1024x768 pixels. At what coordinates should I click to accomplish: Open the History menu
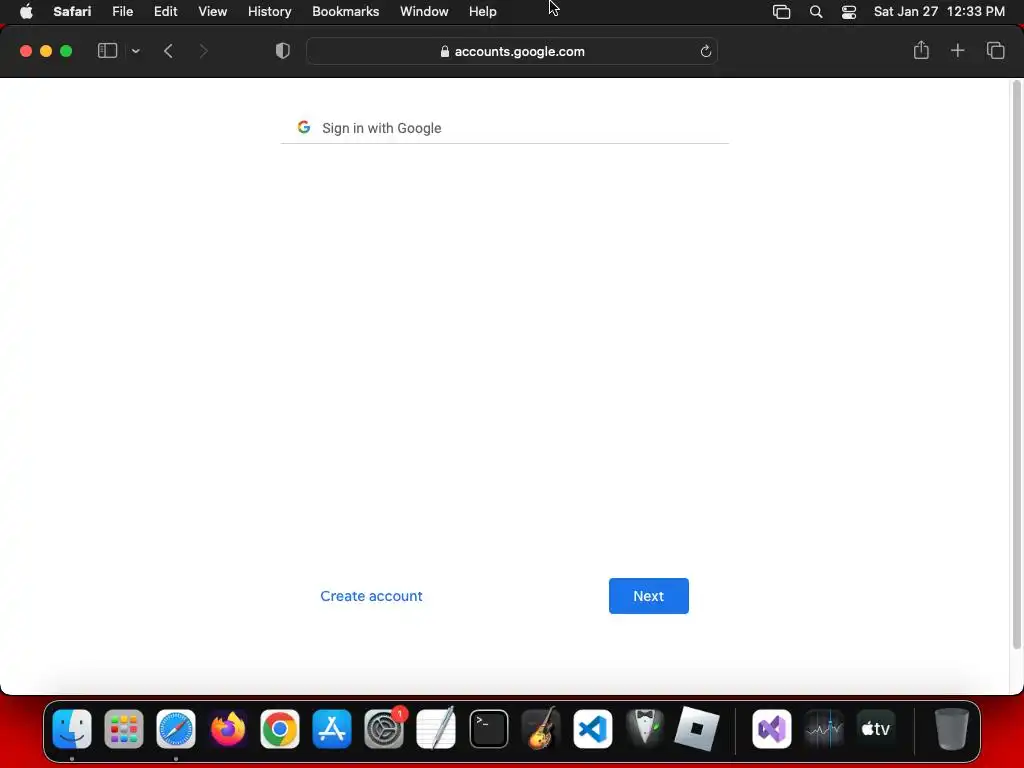[x=269, y=11]
